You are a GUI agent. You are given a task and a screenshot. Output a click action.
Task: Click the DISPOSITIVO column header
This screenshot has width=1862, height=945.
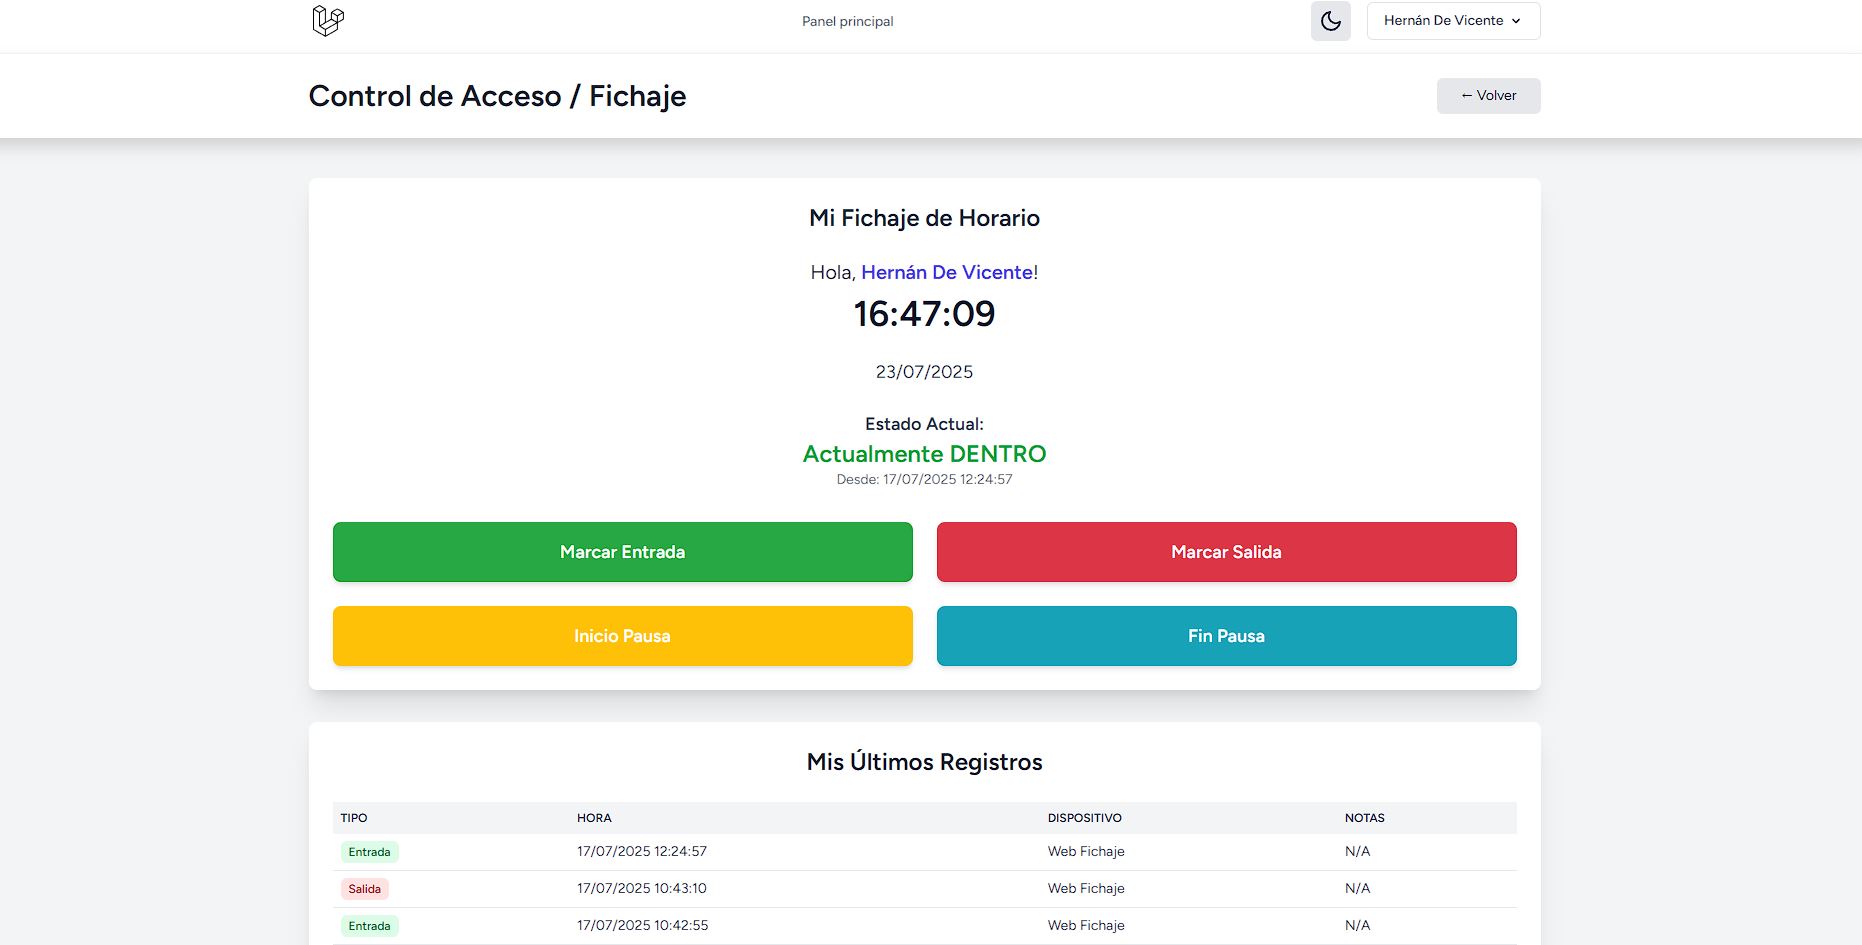tap(1084, 818)
